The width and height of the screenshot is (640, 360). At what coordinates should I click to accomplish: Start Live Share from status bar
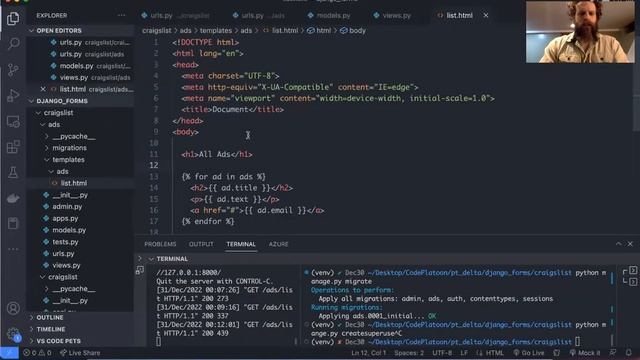[80, 353]
